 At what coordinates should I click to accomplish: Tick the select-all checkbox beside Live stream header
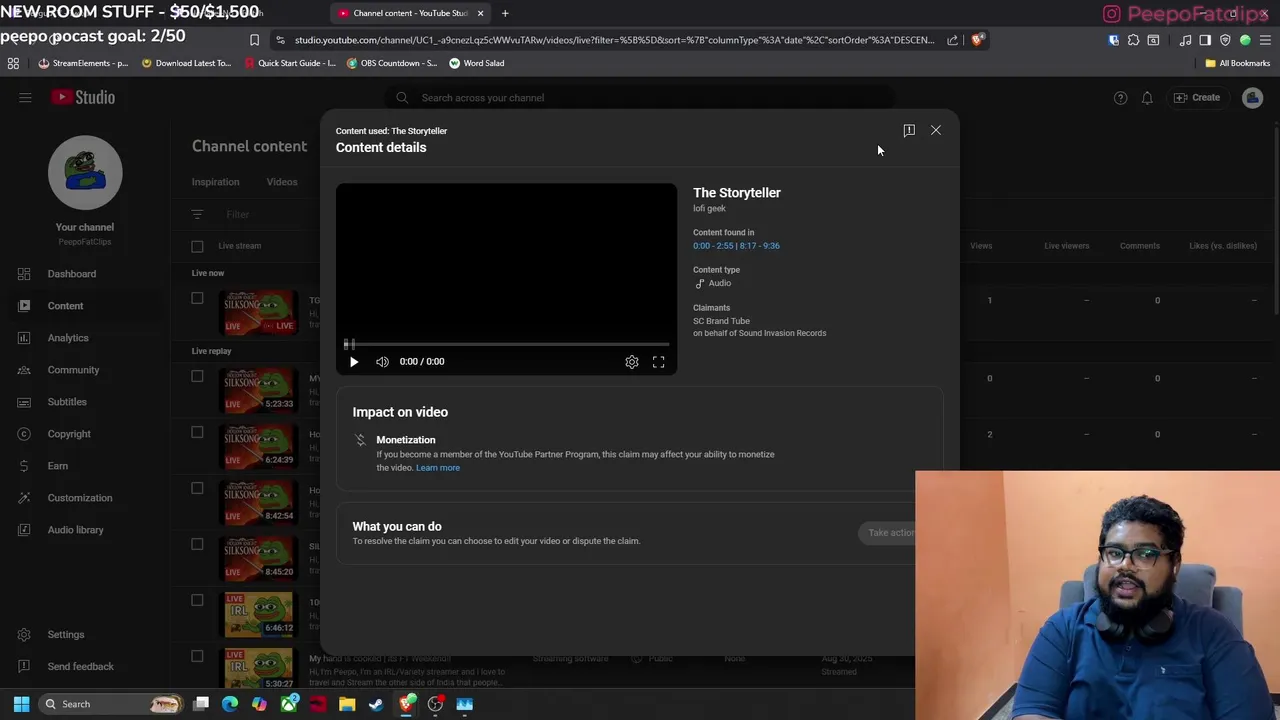pos(197,246)
